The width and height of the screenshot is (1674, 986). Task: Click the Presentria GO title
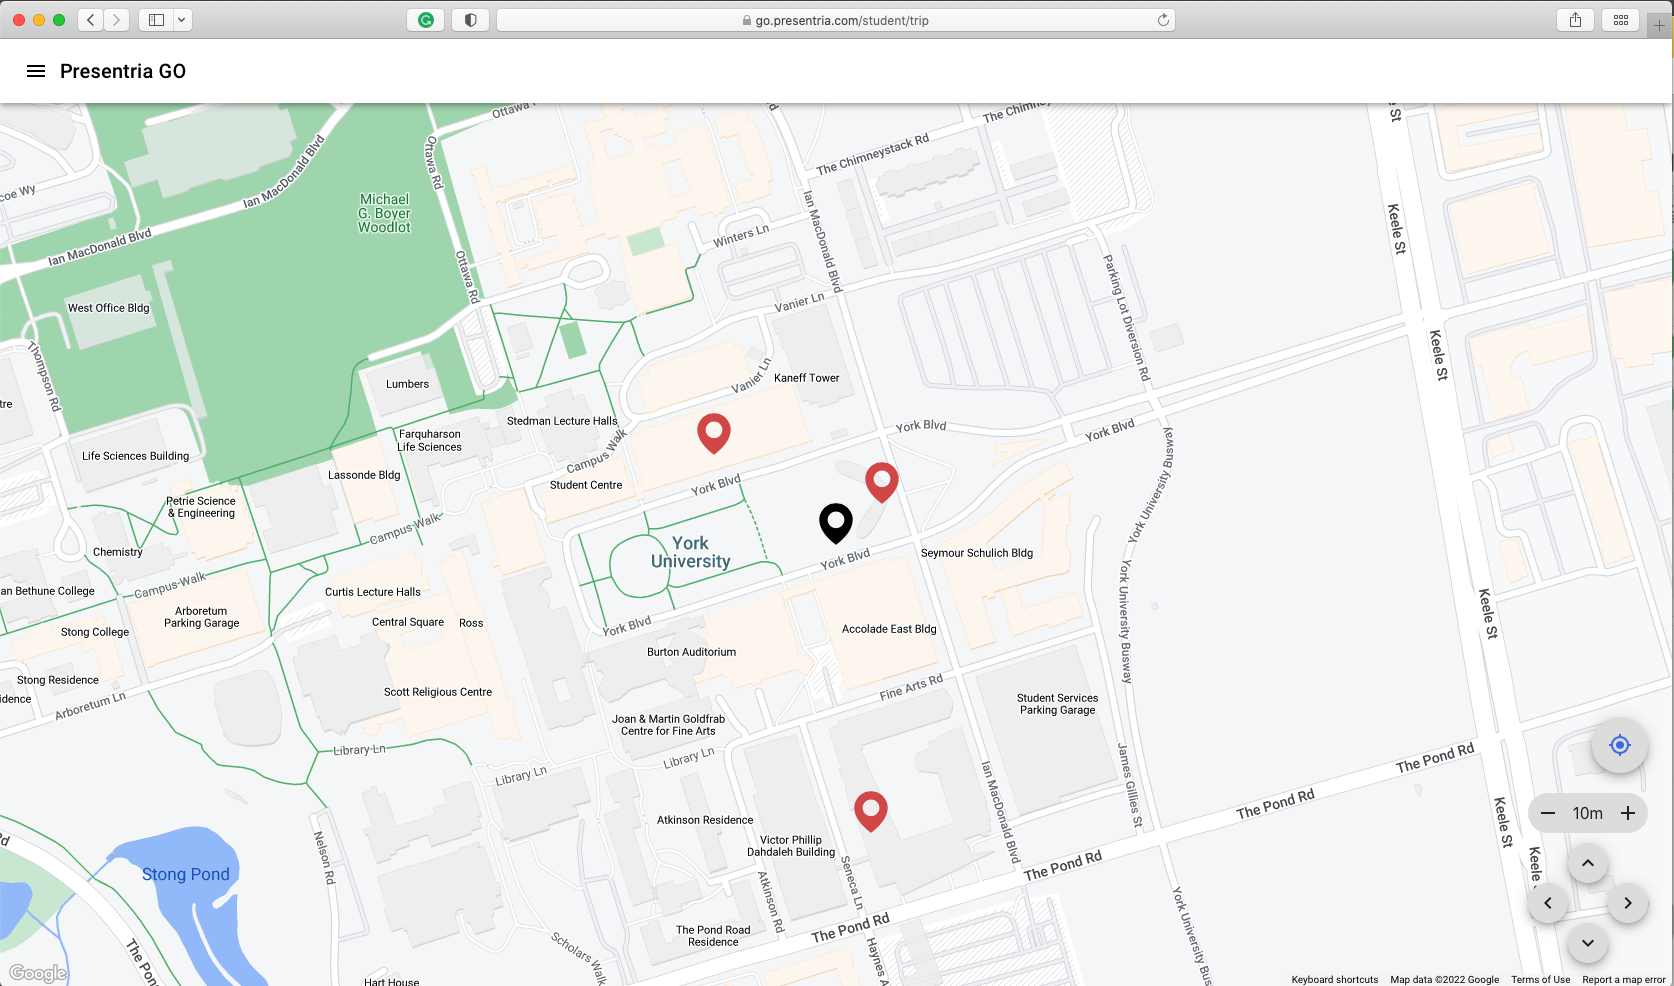point(123,71)
